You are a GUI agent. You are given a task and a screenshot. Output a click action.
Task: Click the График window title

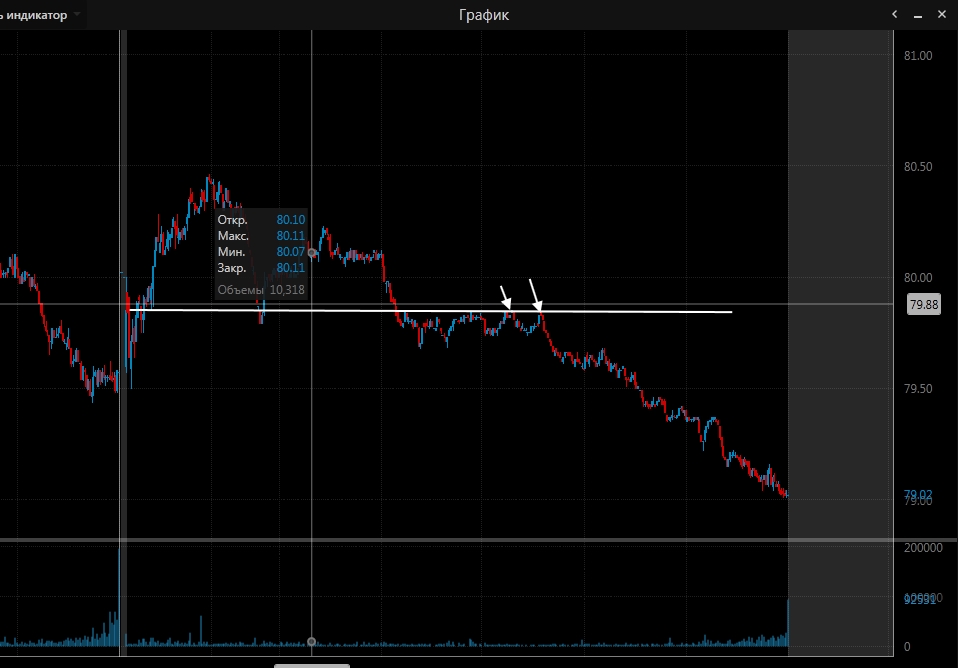(x=483, y=15)
